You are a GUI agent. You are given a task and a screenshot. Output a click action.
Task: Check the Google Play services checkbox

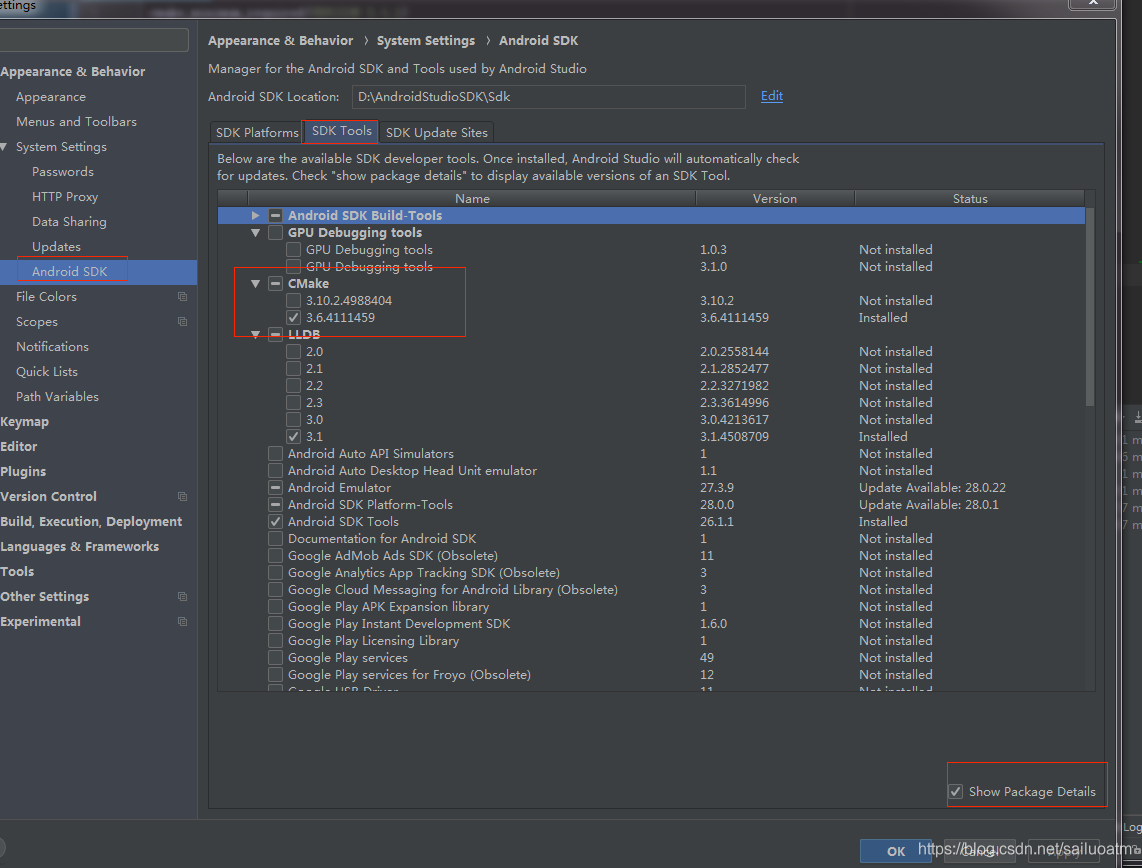[x=275, y=658]
